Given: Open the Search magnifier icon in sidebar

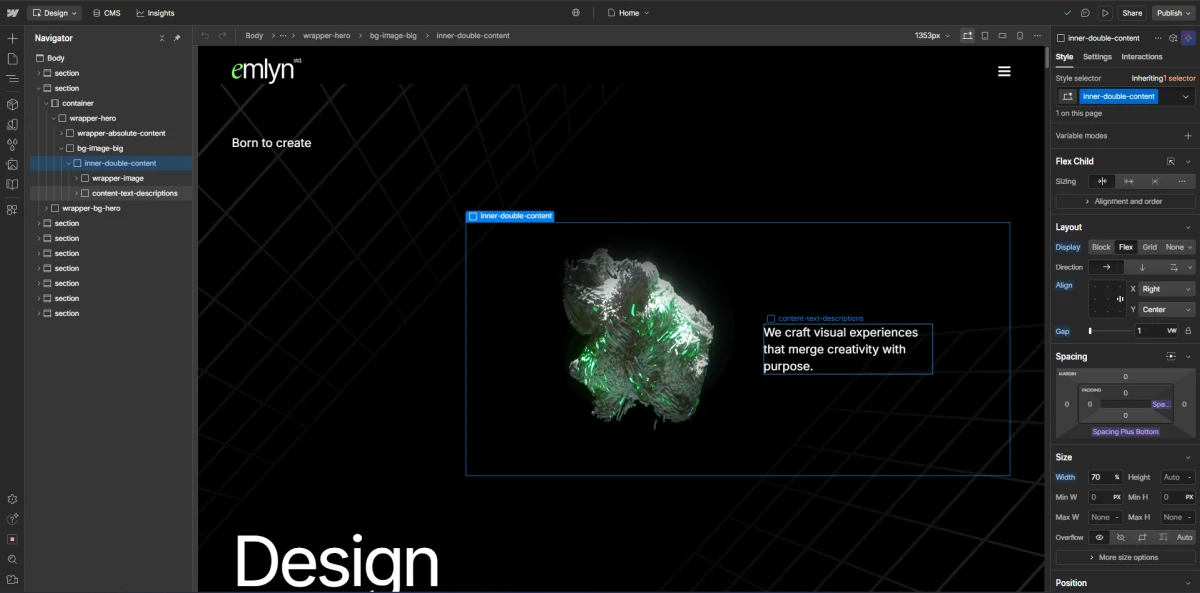Looking at the screenshot, I should [x=12, y=559].
